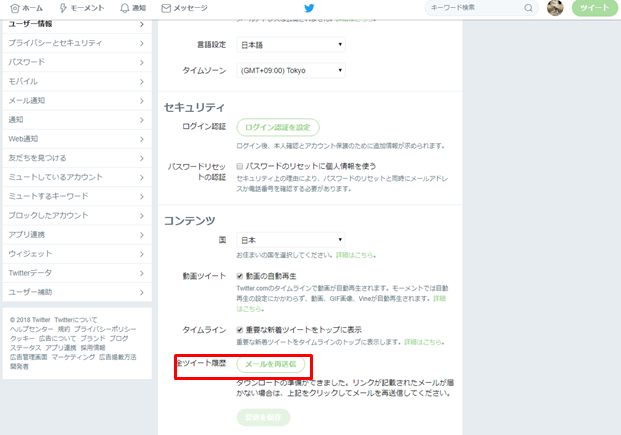Screen dimensions: 621x435
Task: Open 通知 settings in sidebar
Action: tap(77, 120)
